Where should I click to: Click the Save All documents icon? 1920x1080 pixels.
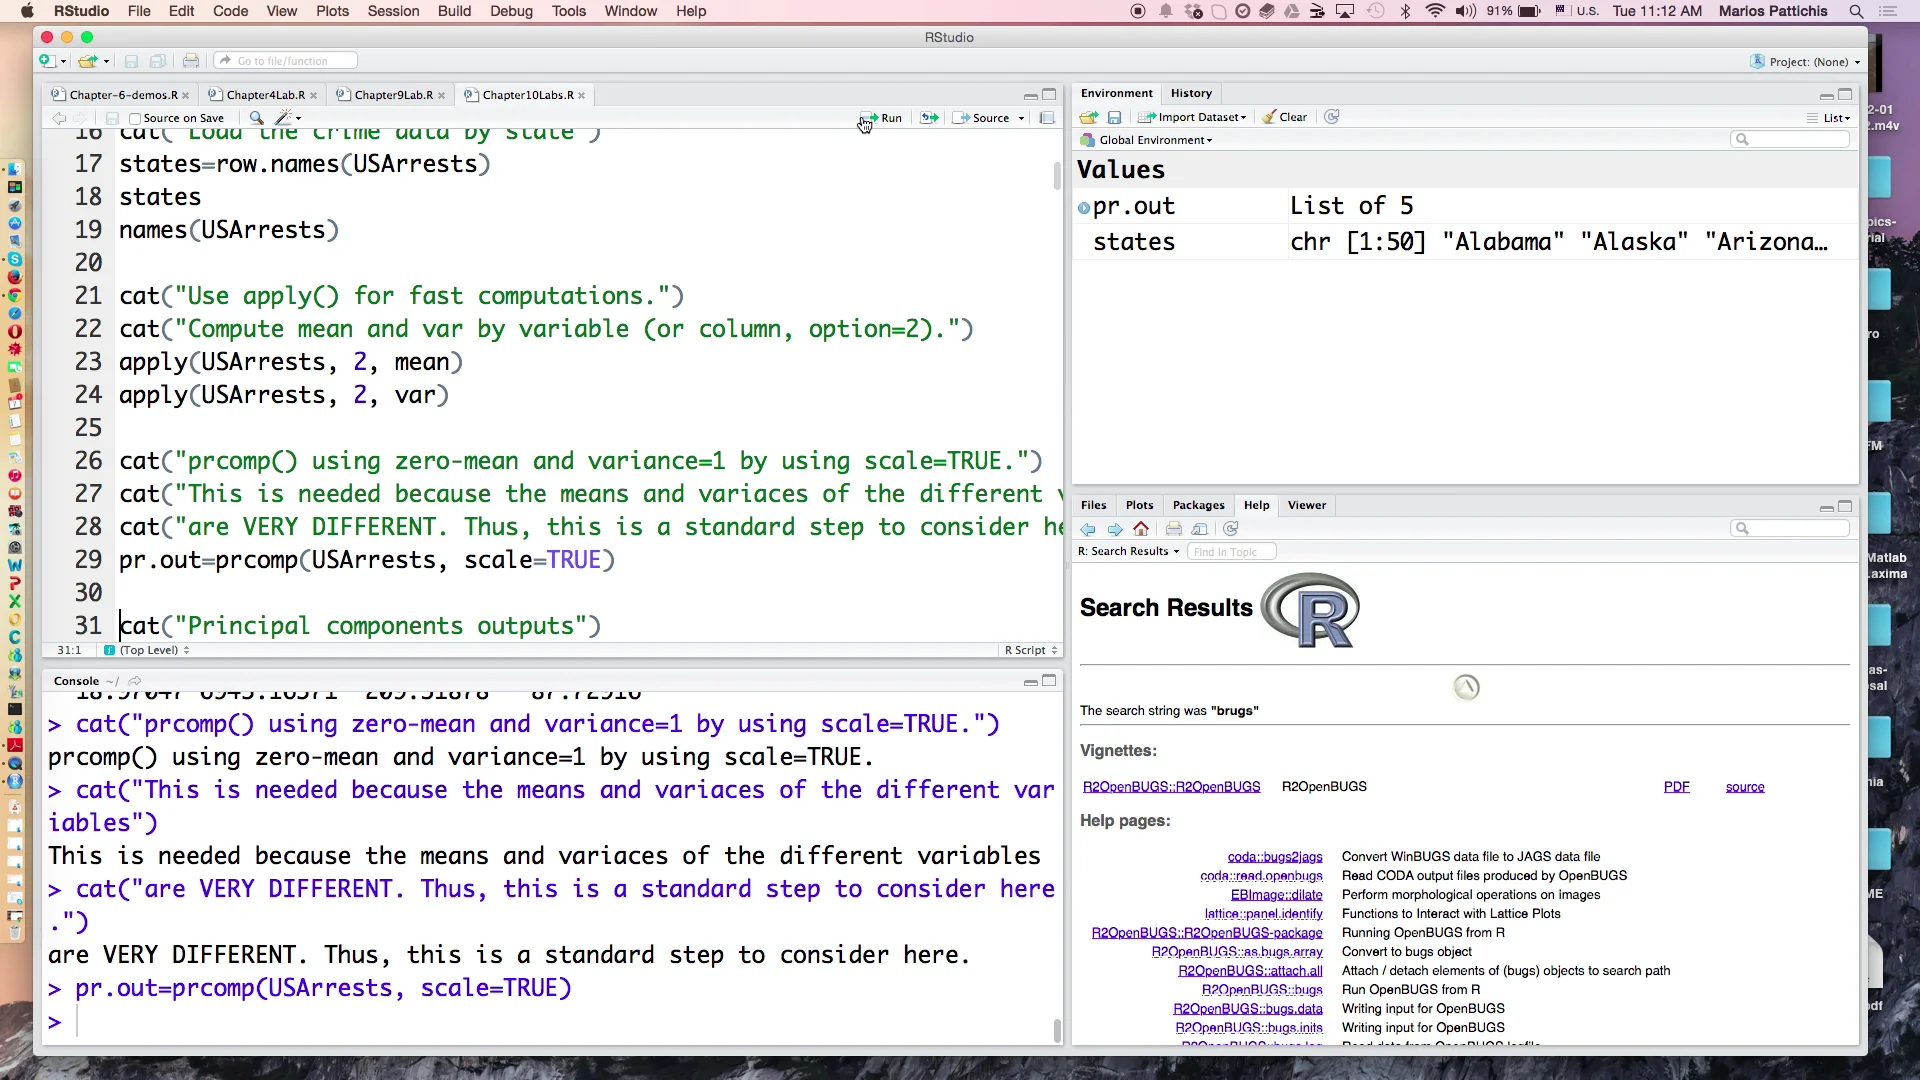pyautogui.click(x=158, y=61)
